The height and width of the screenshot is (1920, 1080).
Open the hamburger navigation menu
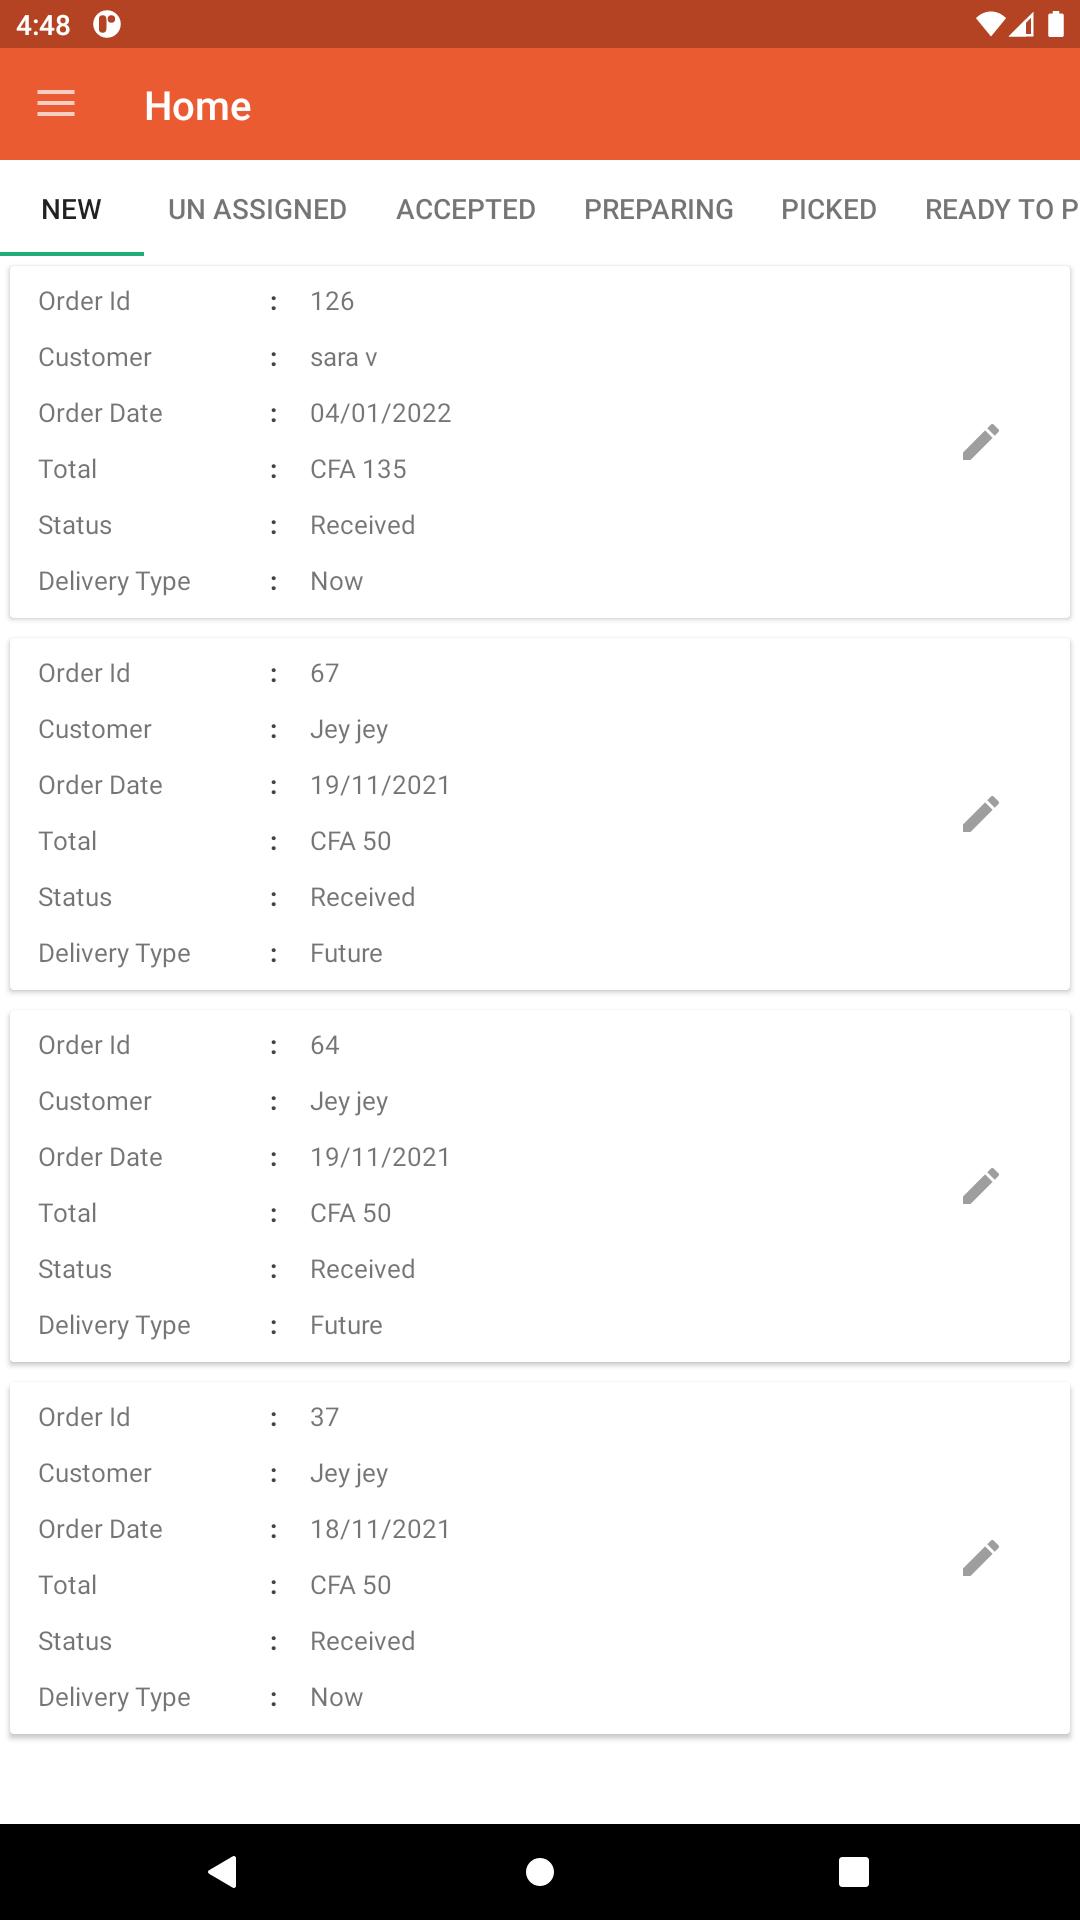point(56,104)
